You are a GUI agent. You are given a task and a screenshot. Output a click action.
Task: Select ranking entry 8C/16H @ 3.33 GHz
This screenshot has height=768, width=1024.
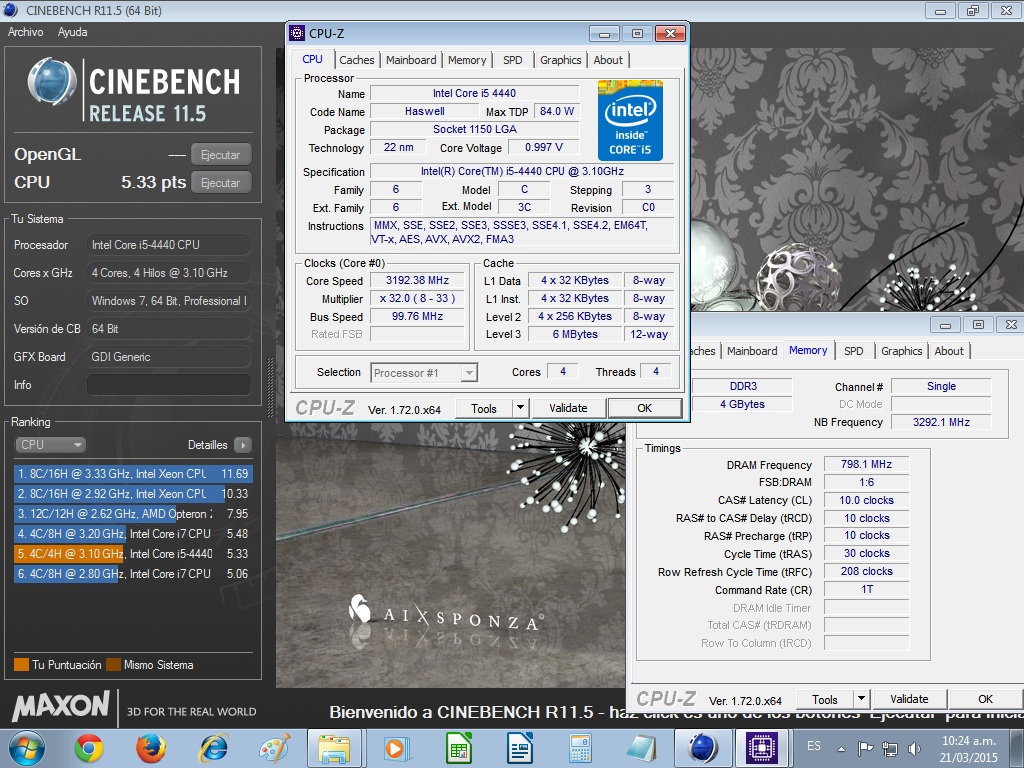(133, 473)
